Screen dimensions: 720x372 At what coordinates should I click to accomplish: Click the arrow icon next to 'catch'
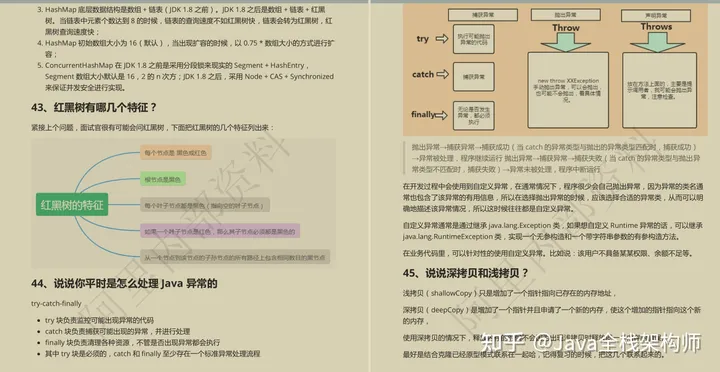point(442,74)
